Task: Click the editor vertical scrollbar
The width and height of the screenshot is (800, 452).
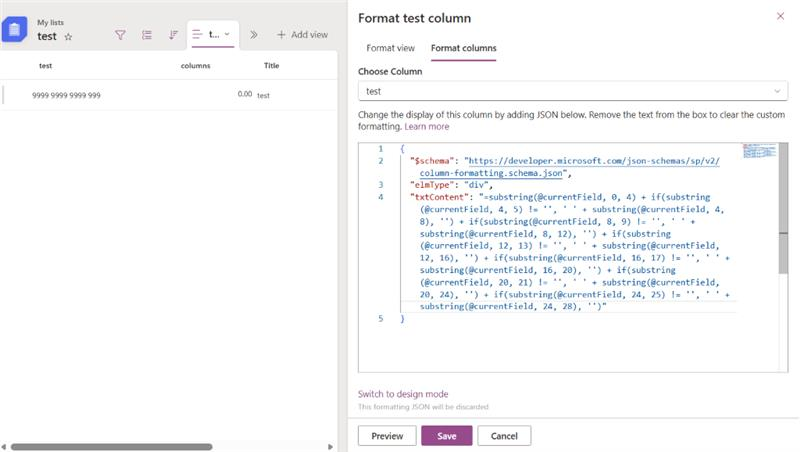Action: point(783,209)
